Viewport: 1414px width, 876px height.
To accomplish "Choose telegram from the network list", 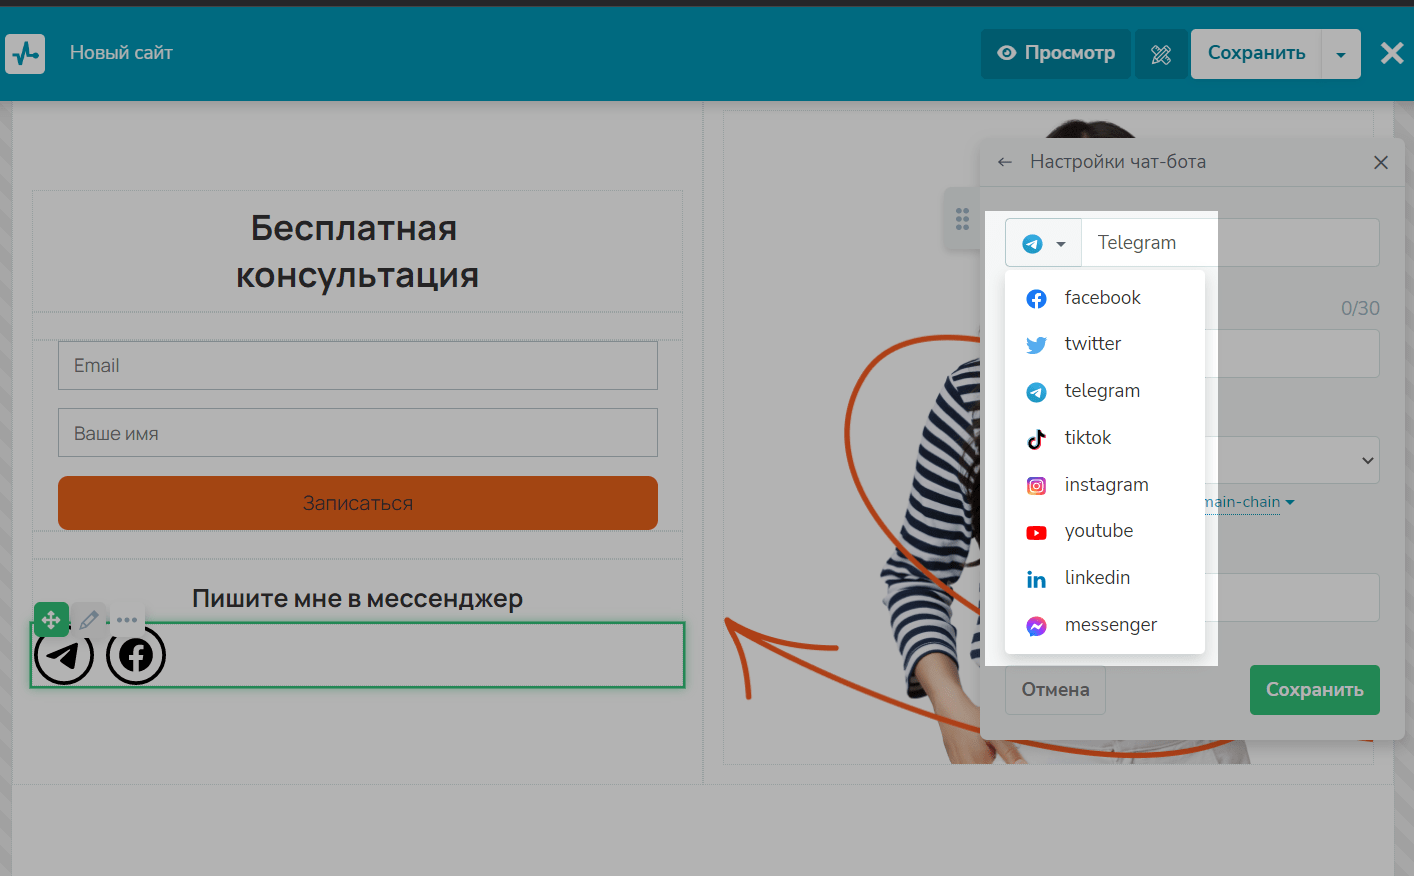I will (1104, 391).
